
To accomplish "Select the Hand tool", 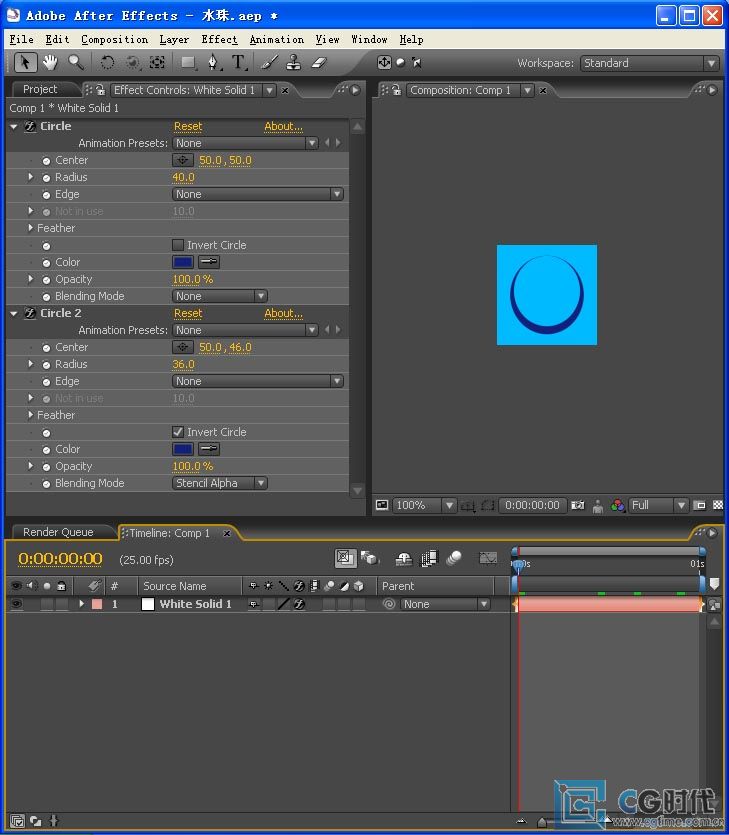I will point(50,62).
